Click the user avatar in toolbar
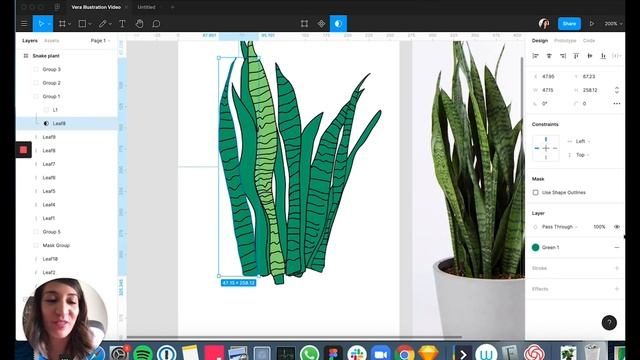This screenshot has height=360, width=640. coord(544,24)
